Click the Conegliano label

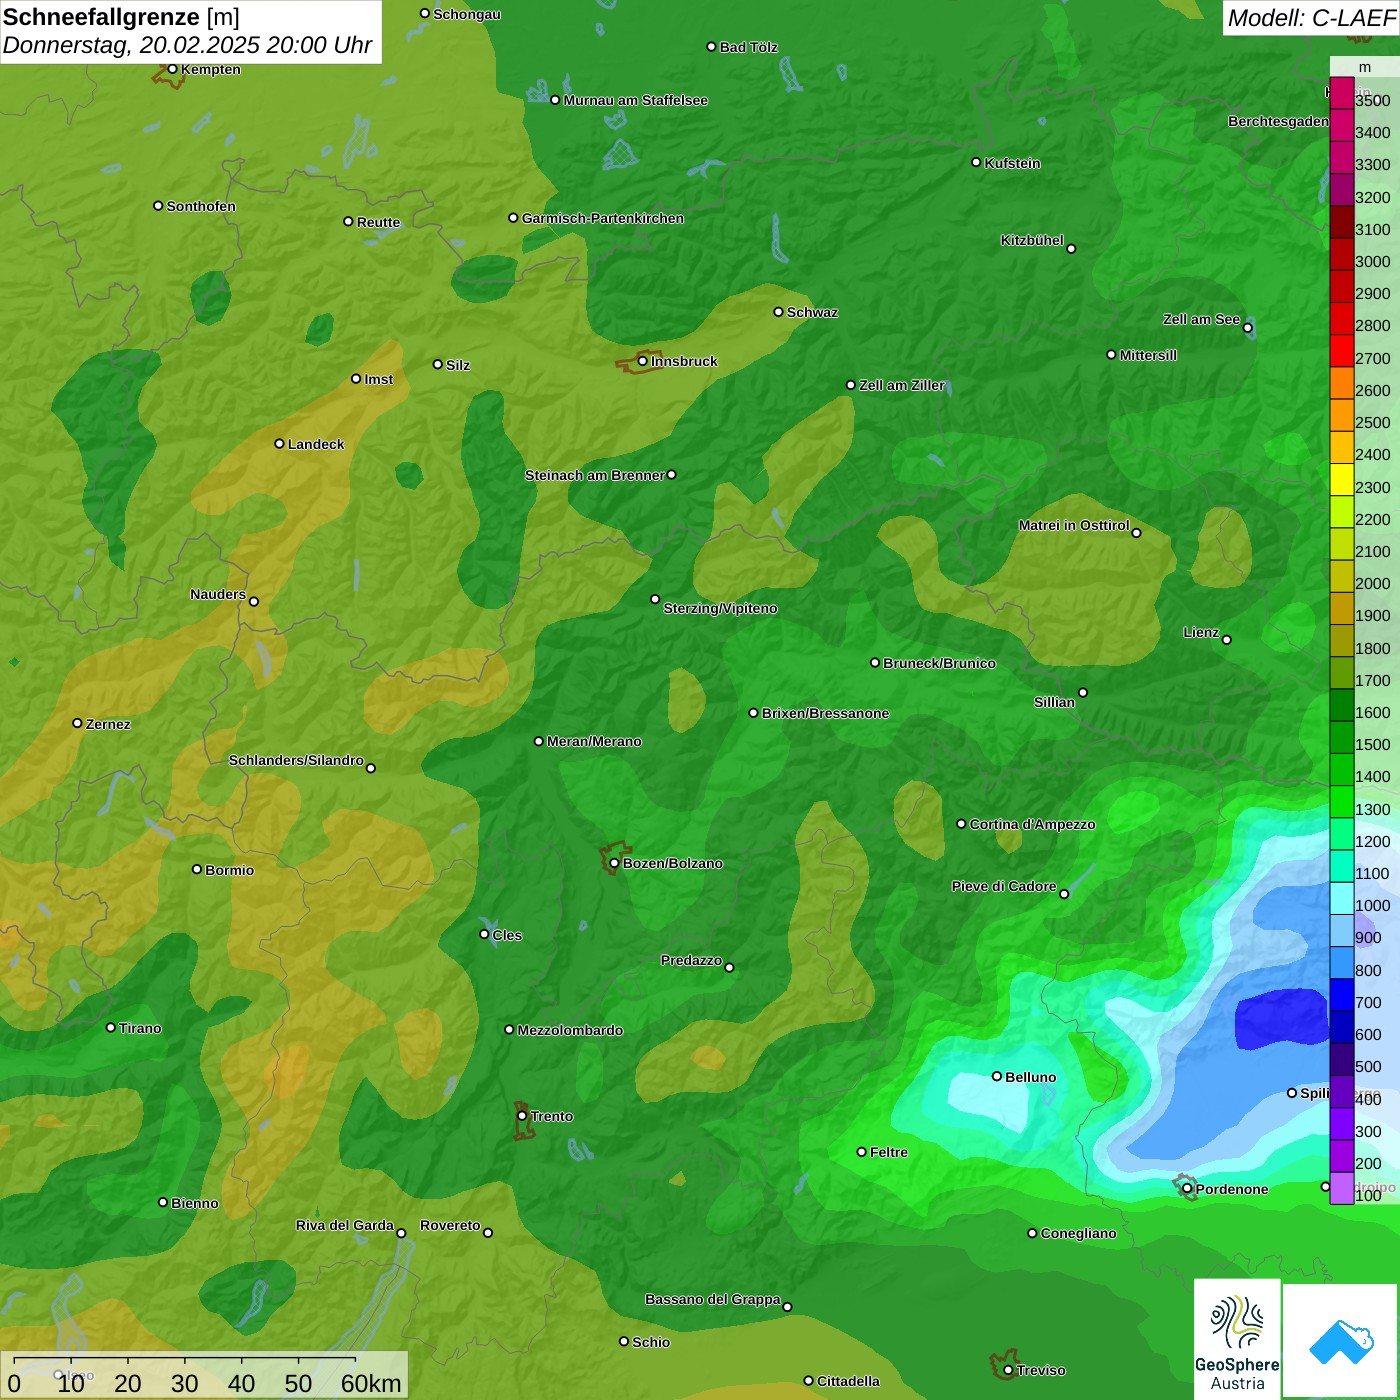coord(1078,1233)
